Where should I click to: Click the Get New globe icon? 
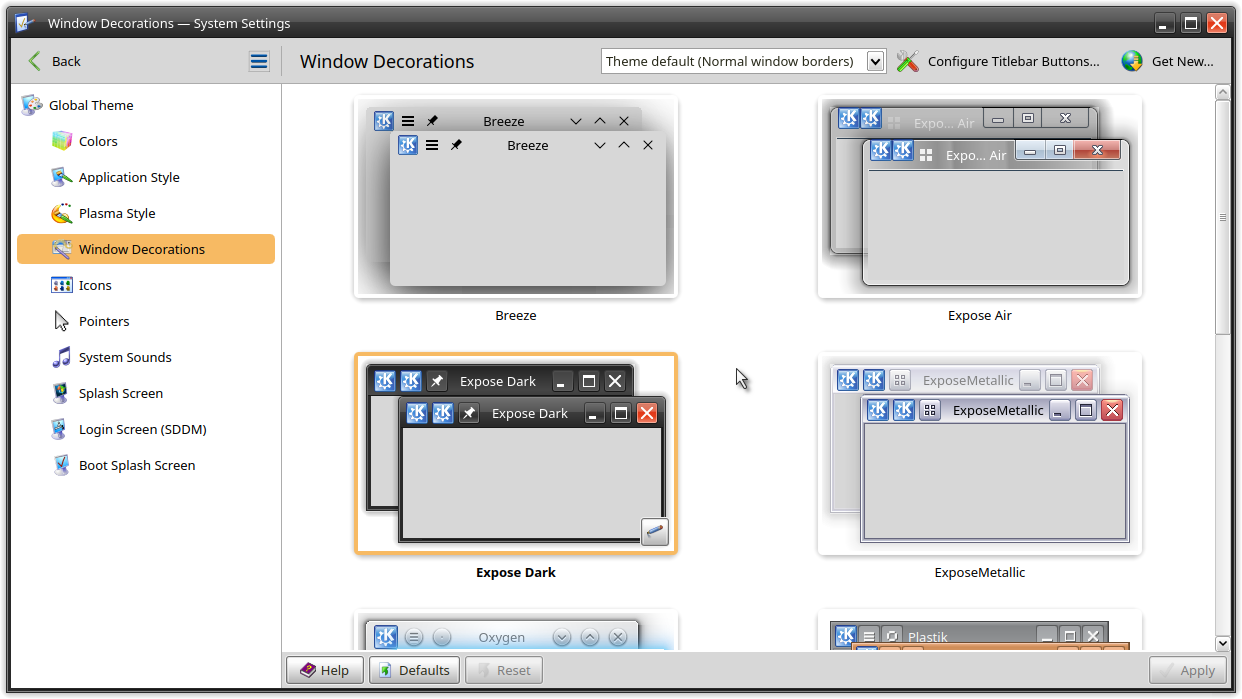click(1132, 61)
